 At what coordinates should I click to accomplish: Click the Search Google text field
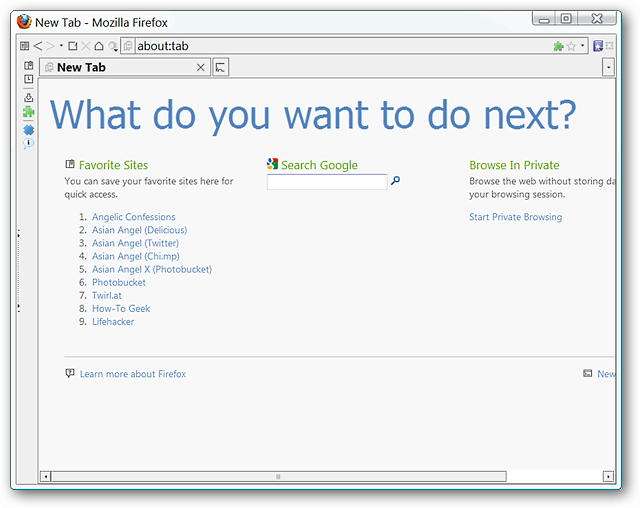(327, 182)
